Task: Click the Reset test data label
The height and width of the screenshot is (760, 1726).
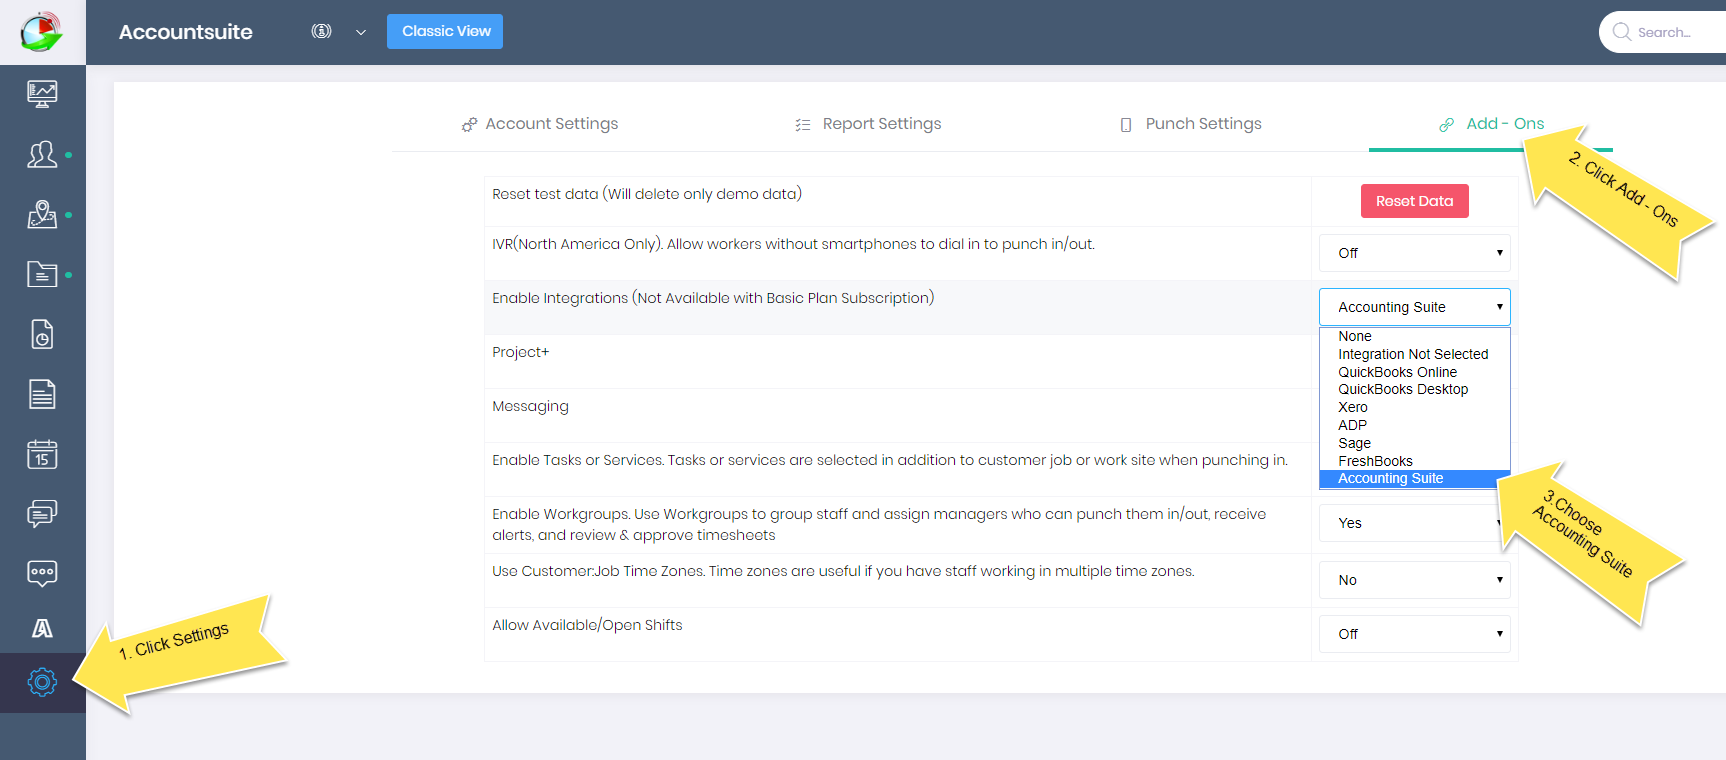Action: tap(646, 194)
